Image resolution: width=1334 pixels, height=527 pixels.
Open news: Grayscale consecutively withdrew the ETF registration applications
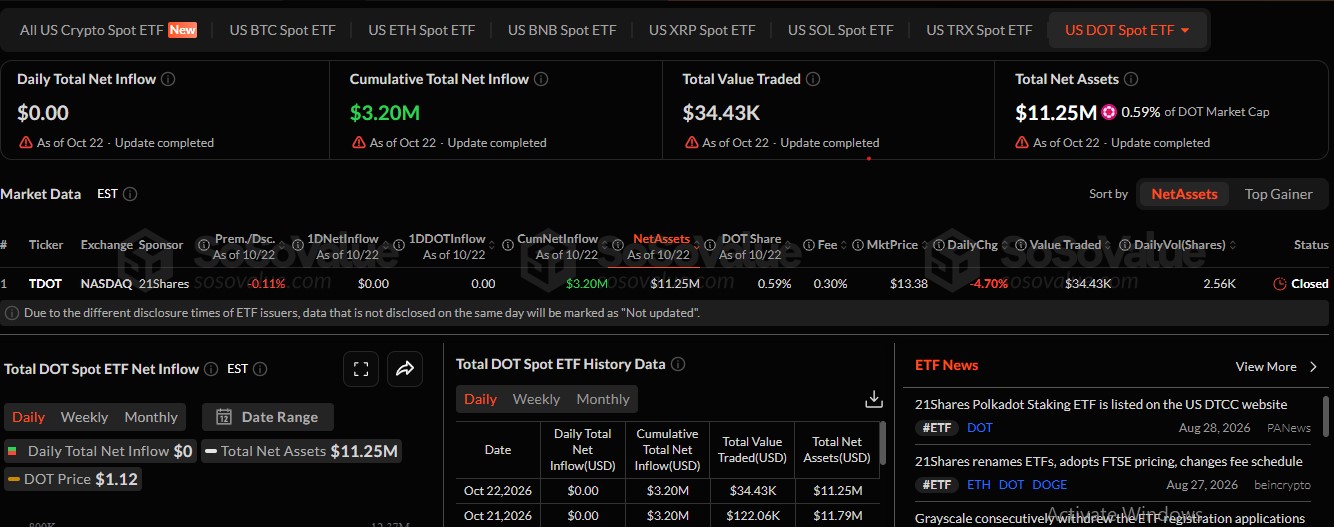point(1109,518)
